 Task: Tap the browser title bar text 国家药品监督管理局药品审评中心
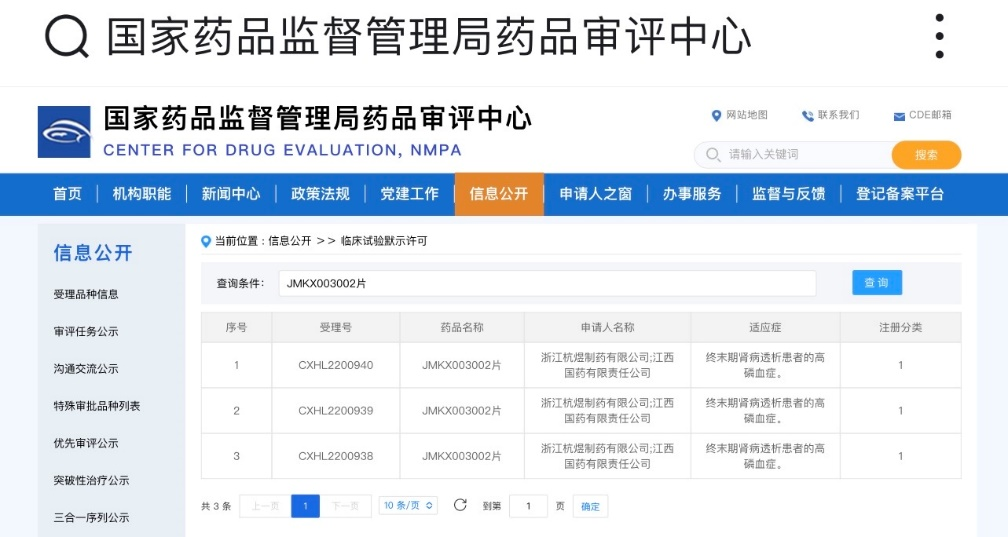pyautogui.click(x=429, y=37)
